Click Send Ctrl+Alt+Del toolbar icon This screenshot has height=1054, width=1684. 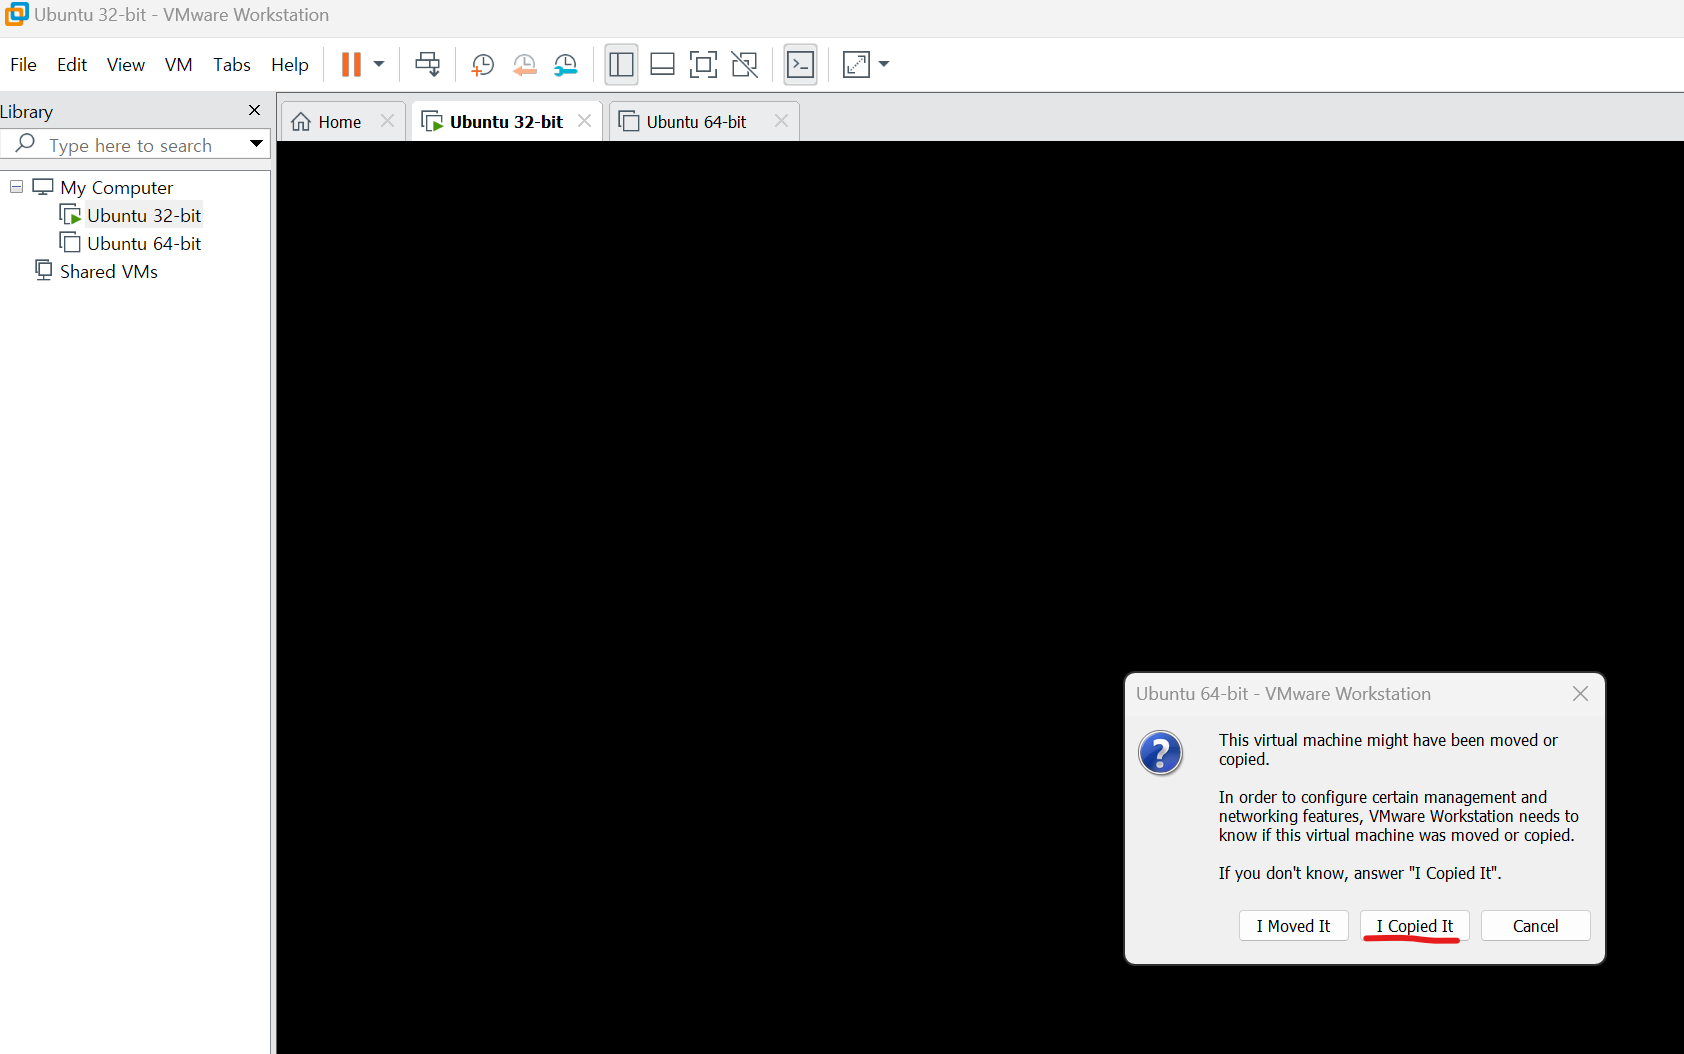[x=428, y=65]
